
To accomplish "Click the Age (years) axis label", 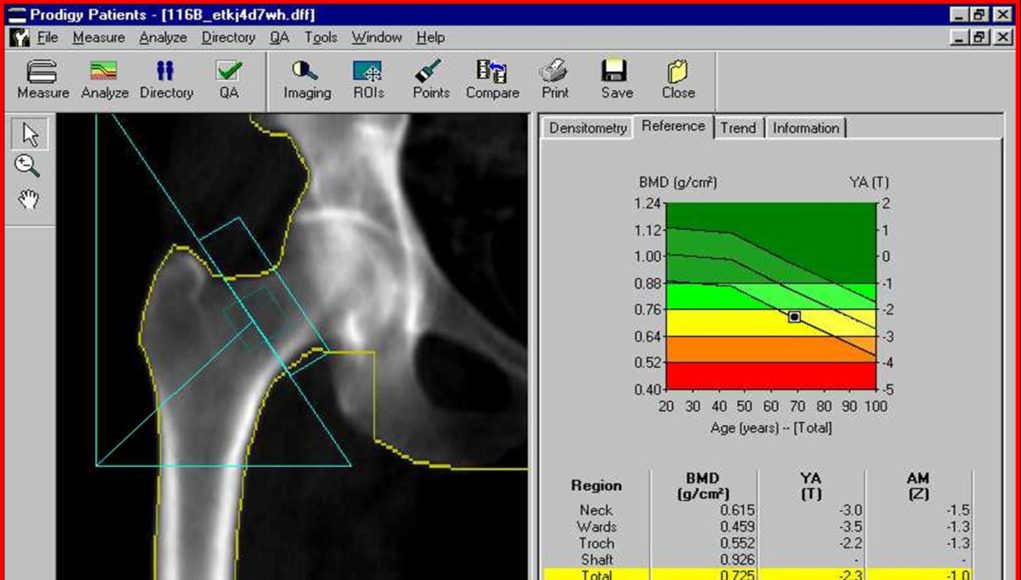I will pyautogui.click(x=770, y=428).
